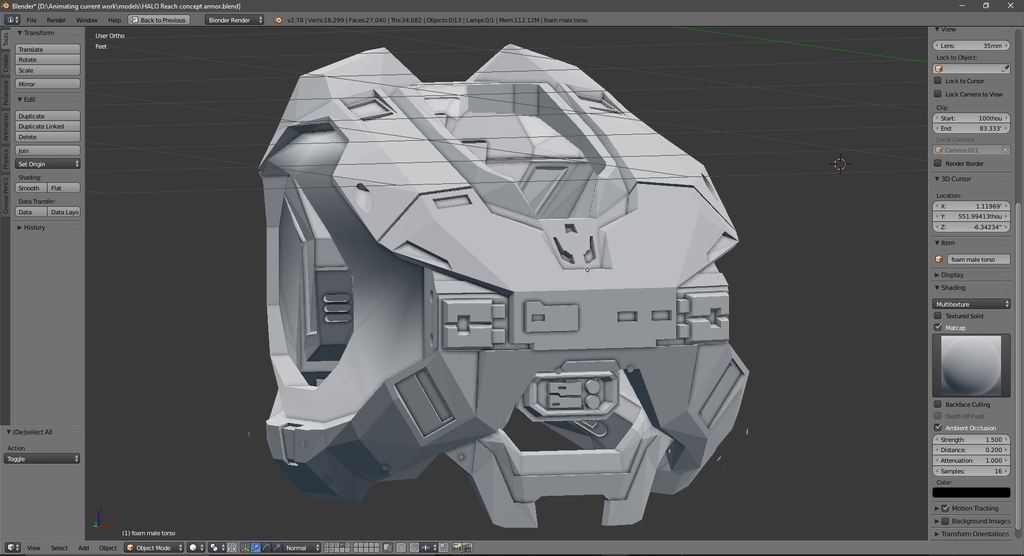Open the Object Mode dropdown
Screen dimensions: 1024x556
point(153,548)
